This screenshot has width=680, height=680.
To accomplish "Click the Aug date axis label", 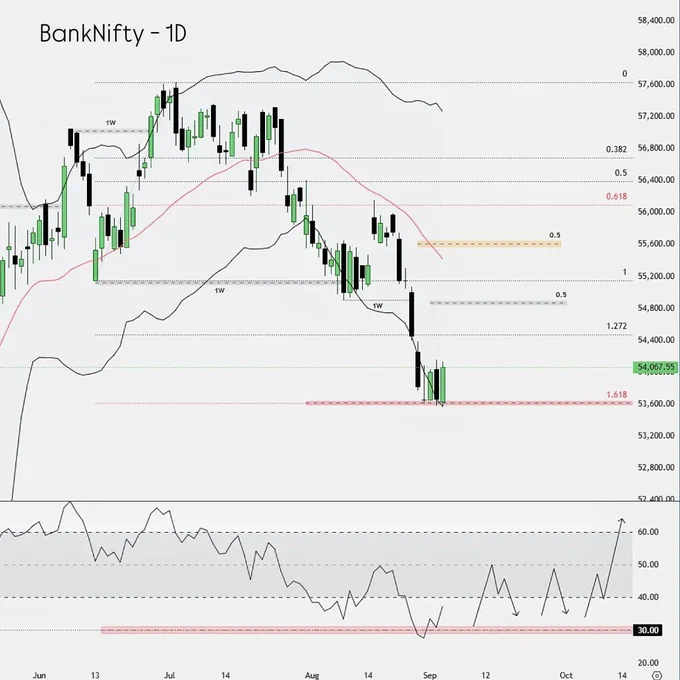I will click(312, 675).
